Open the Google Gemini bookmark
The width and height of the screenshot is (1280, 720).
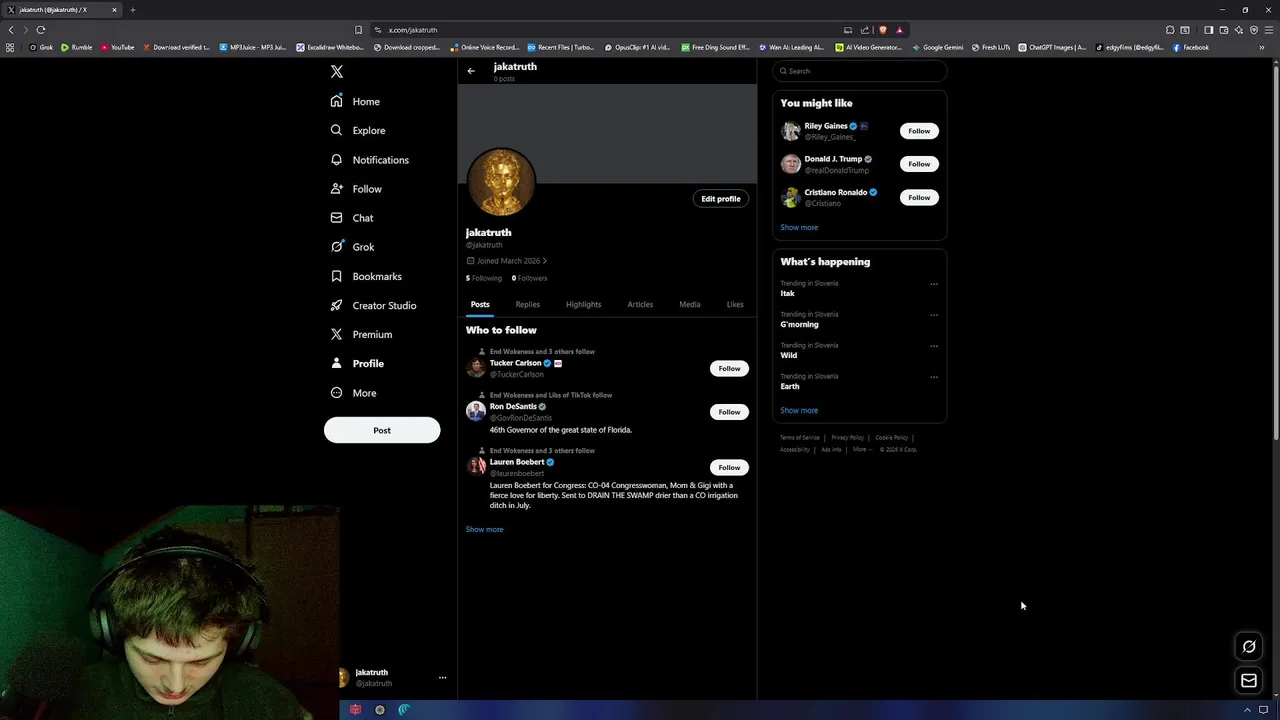pyautogui.click(x=938, y=47)
